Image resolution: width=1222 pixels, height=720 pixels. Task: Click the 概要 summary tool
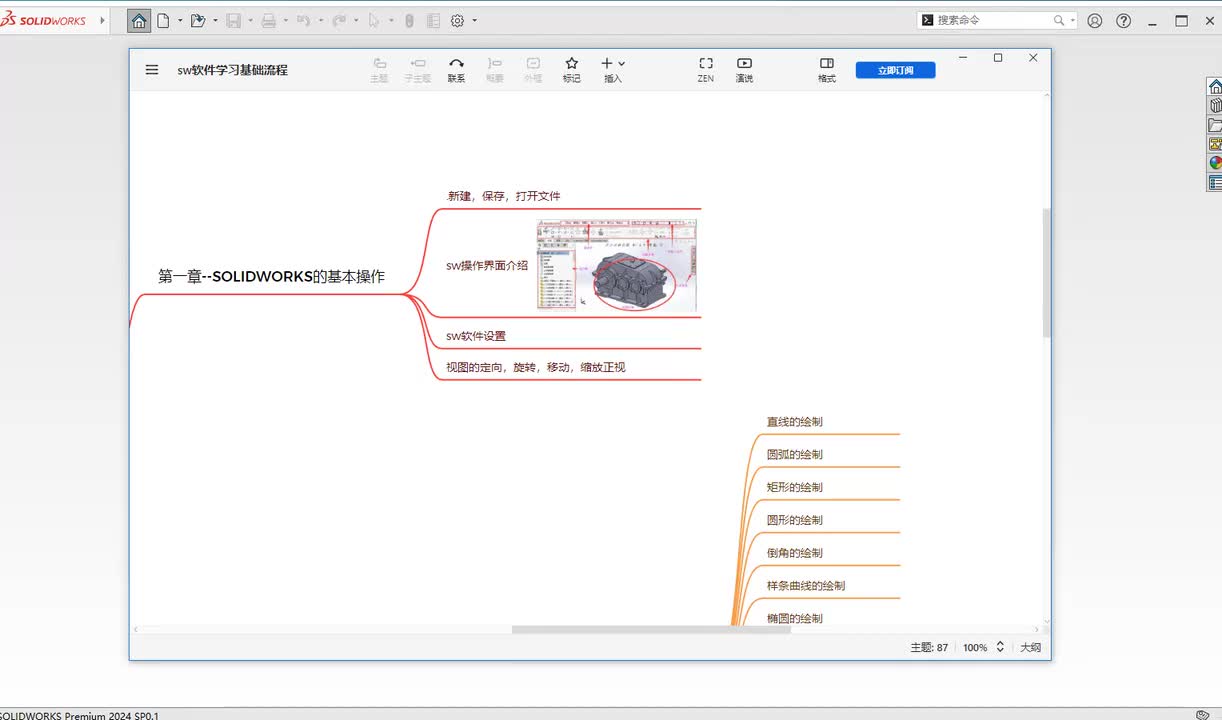(x=495, y=70)
